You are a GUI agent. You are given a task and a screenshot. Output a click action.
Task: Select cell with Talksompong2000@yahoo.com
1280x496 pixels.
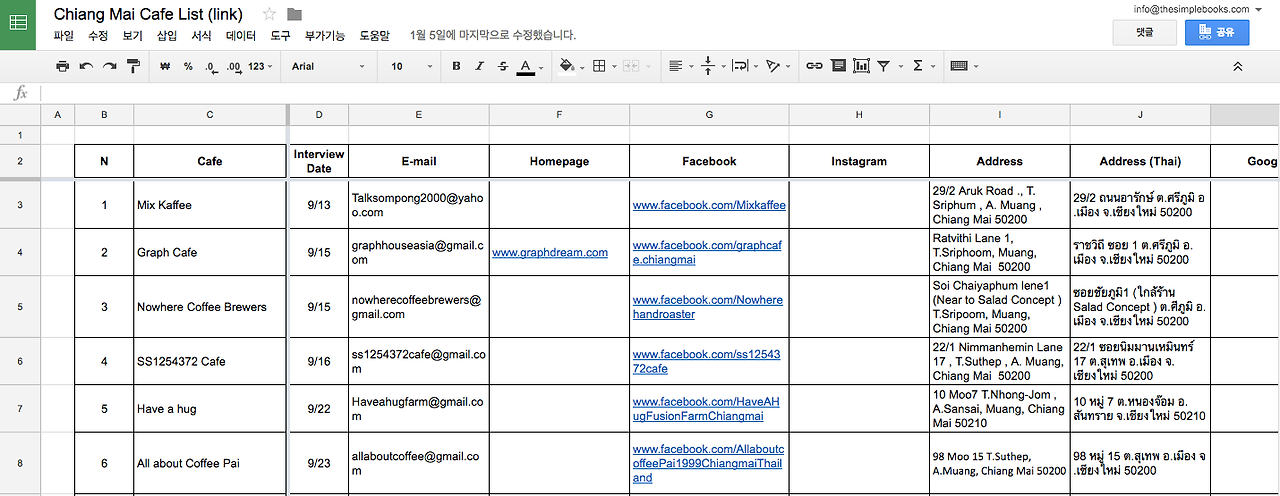tap(419, 205)
